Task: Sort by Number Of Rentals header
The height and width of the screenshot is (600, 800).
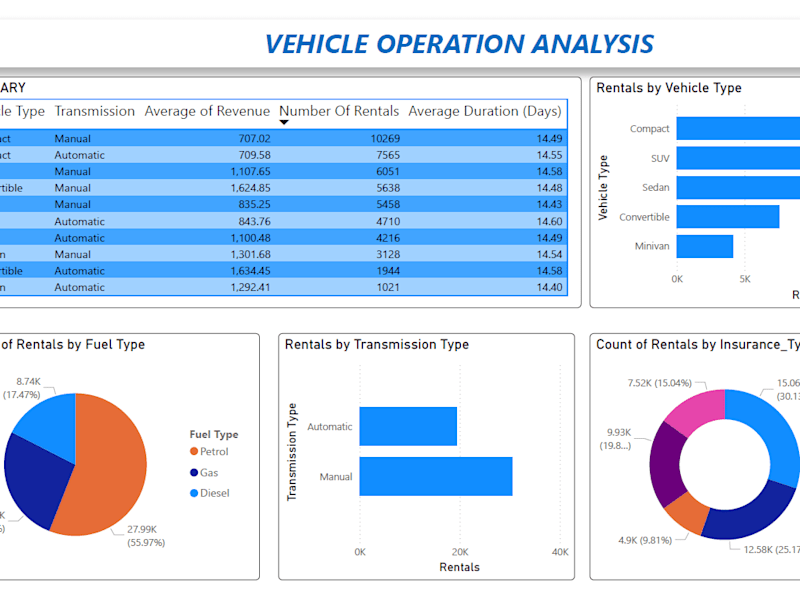Action: point(339,111)
